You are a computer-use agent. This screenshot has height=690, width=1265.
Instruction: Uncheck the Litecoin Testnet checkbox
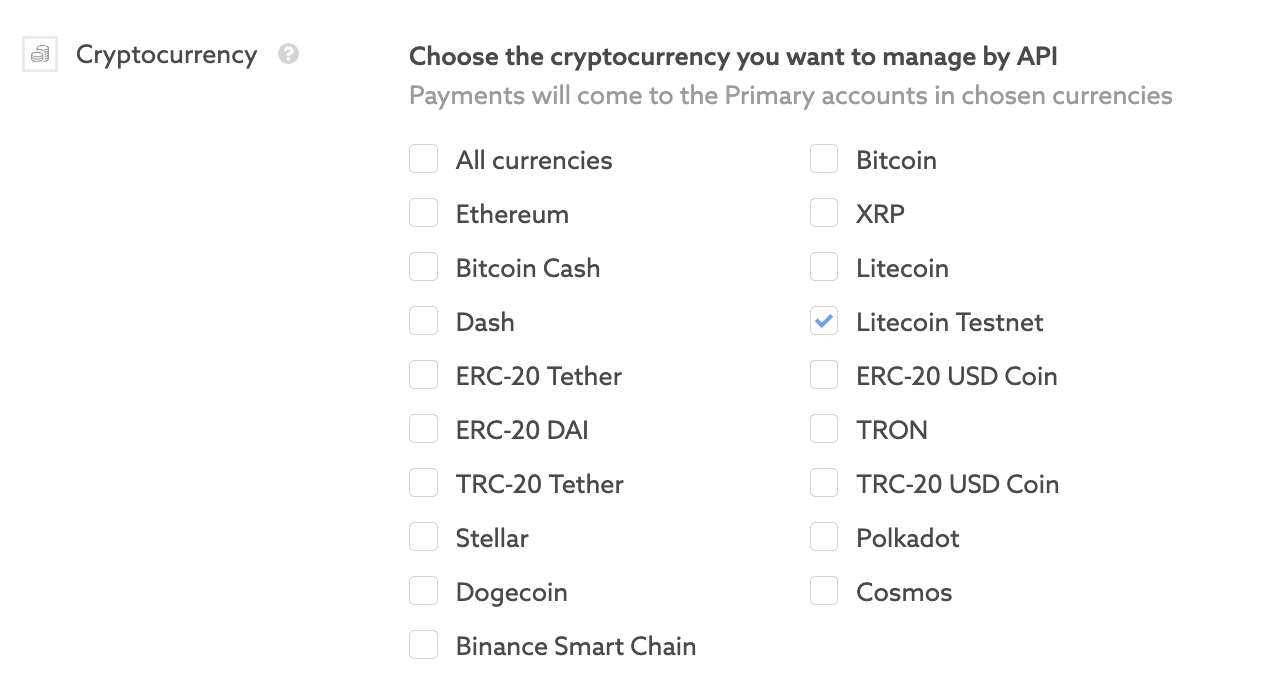click(x=824, y=321)
